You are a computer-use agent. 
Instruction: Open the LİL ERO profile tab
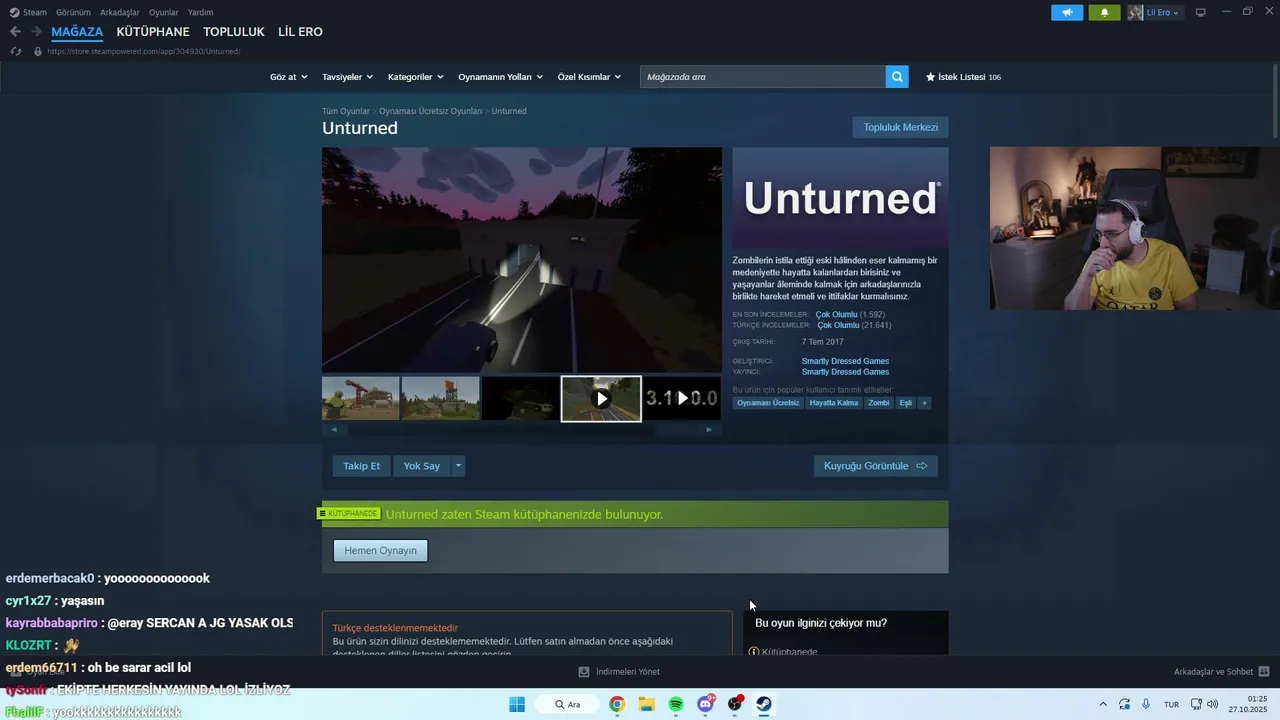click(x=300, y=32)
